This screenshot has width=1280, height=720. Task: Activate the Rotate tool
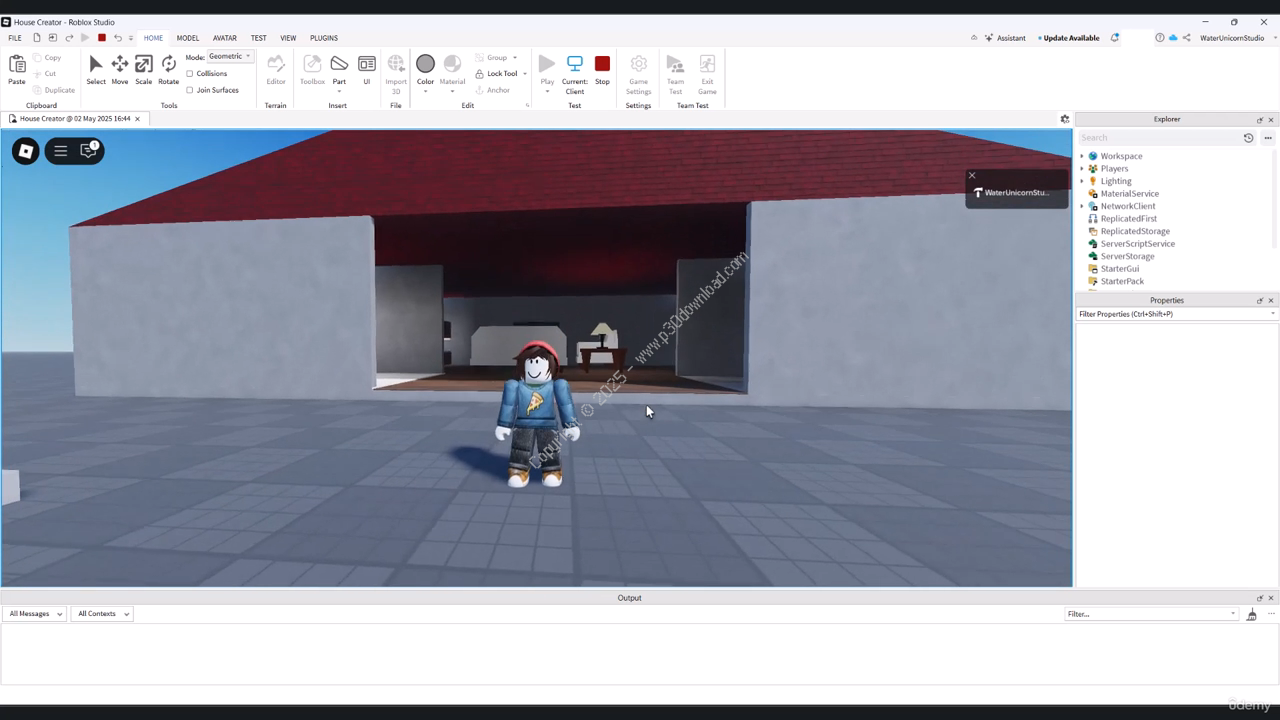coord(169,64)
